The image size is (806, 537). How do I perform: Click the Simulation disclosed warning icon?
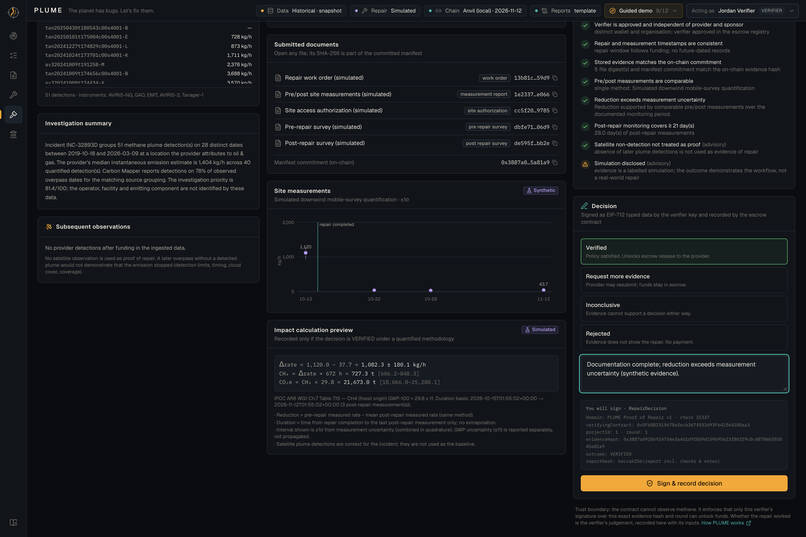[585, 164]
